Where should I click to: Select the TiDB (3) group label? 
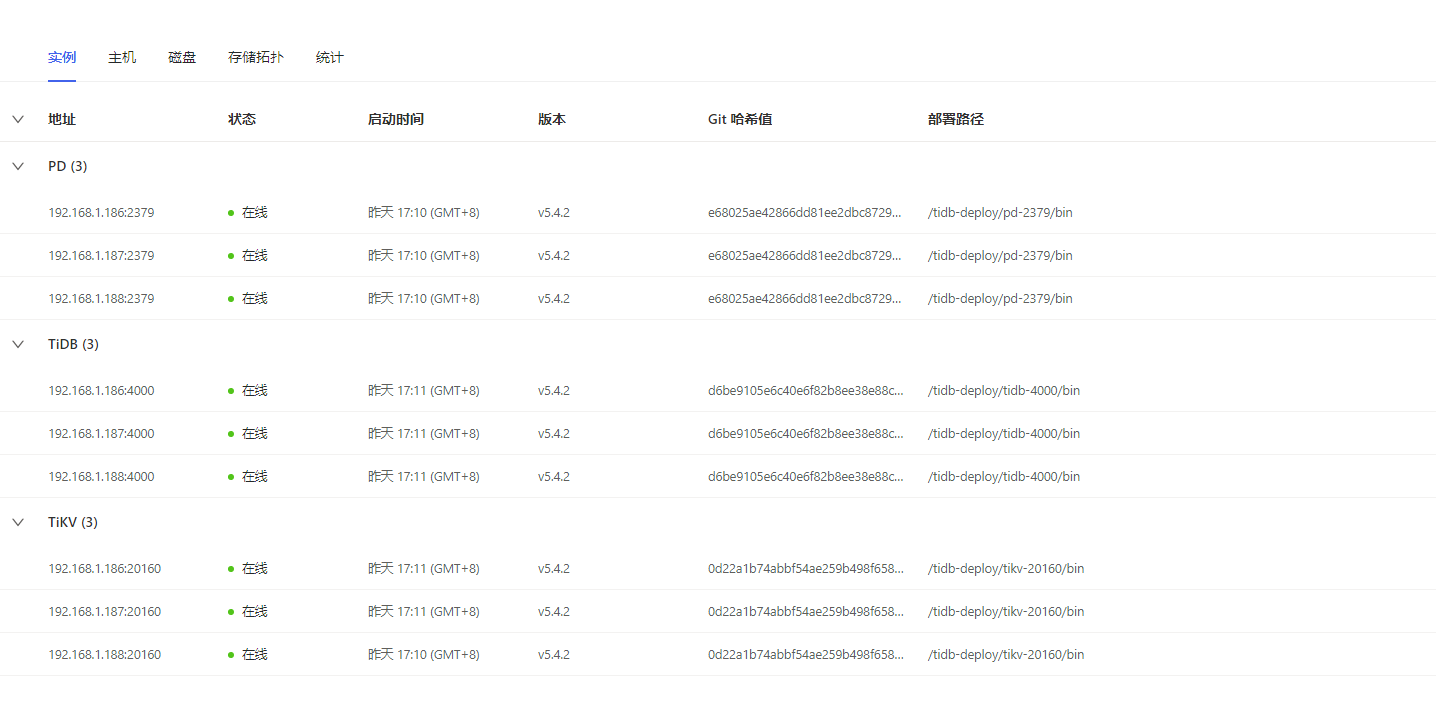point(73,344)
